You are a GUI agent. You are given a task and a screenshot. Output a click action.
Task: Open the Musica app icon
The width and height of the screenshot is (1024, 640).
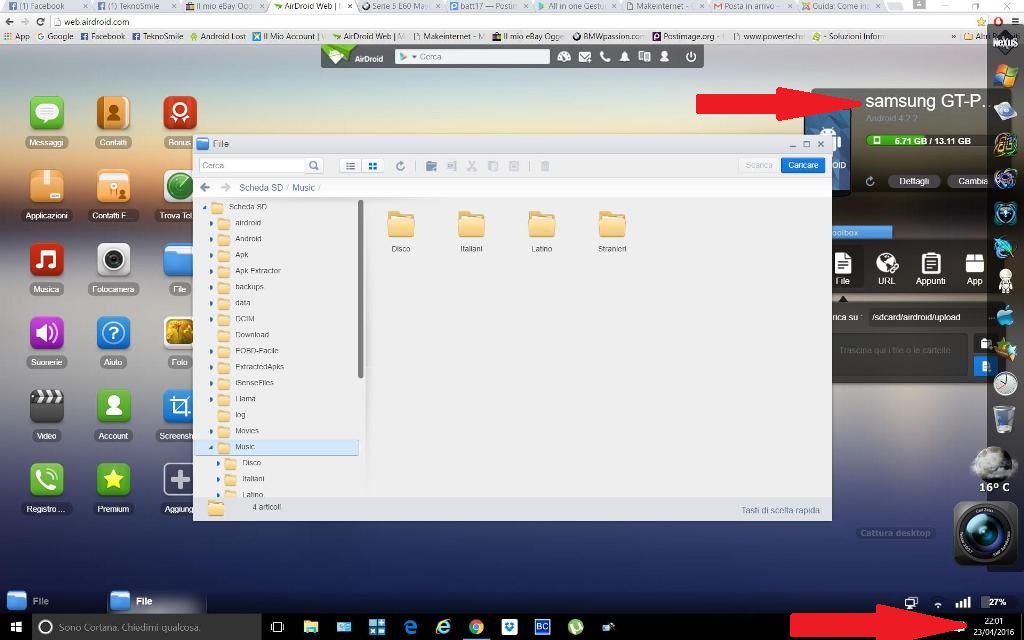point(46,261)
